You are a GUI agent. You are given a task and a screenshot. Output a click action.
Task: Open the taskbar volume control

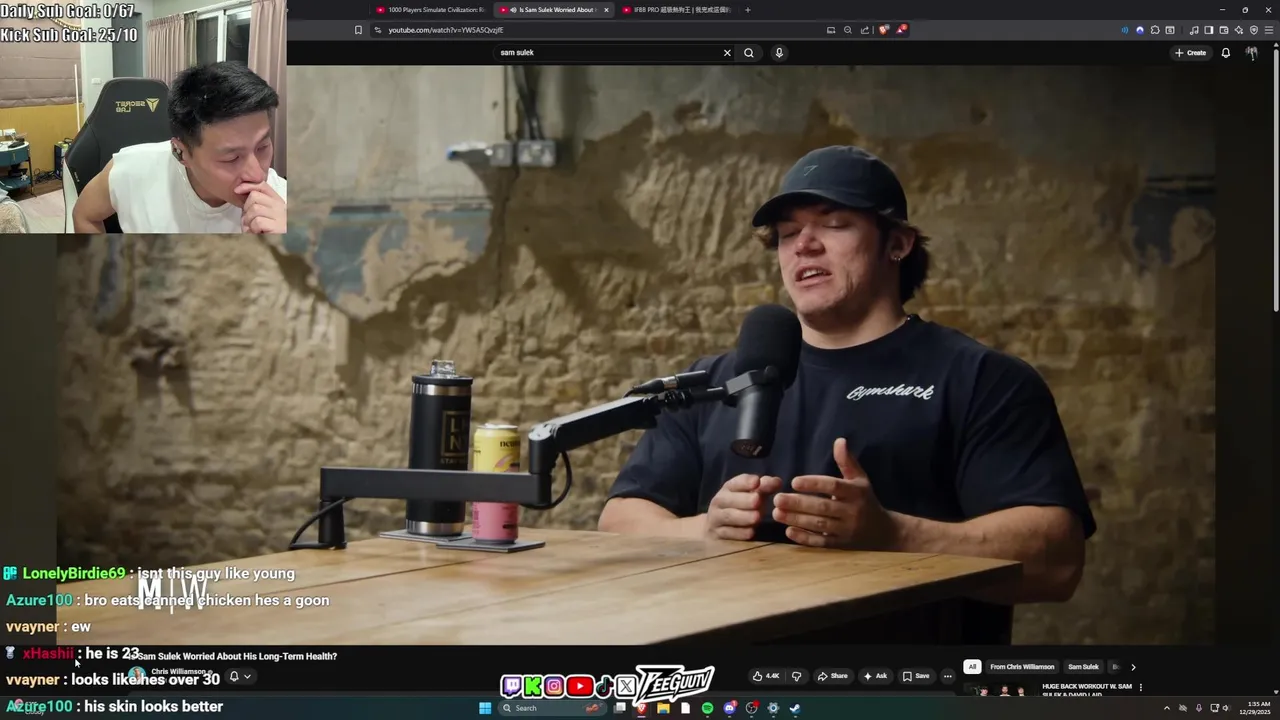(1226, 708)
